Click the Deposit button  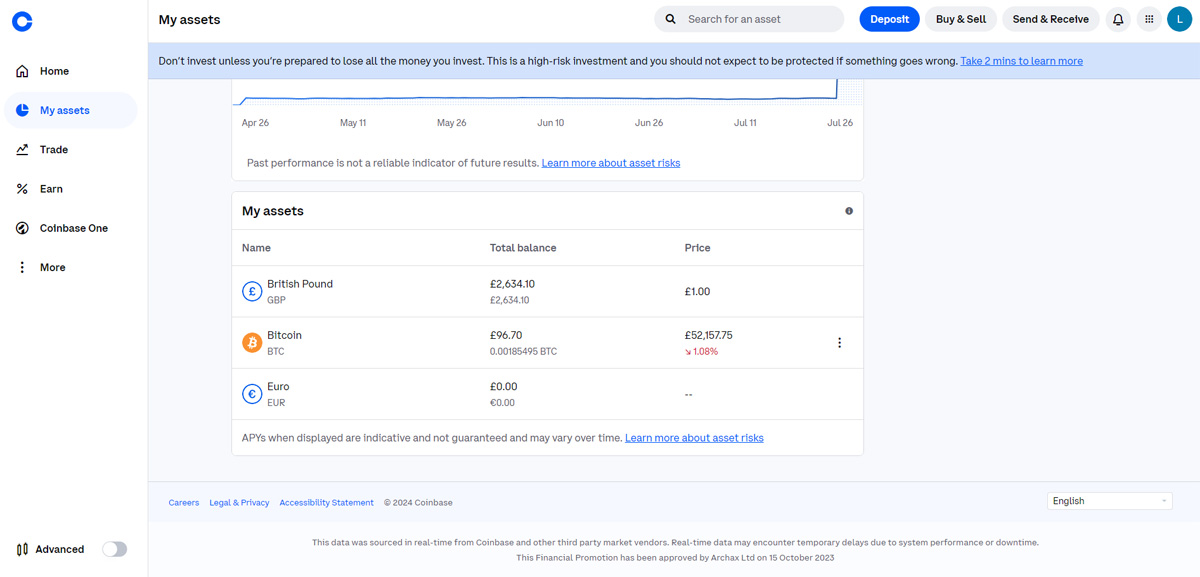tap(889, 19)
